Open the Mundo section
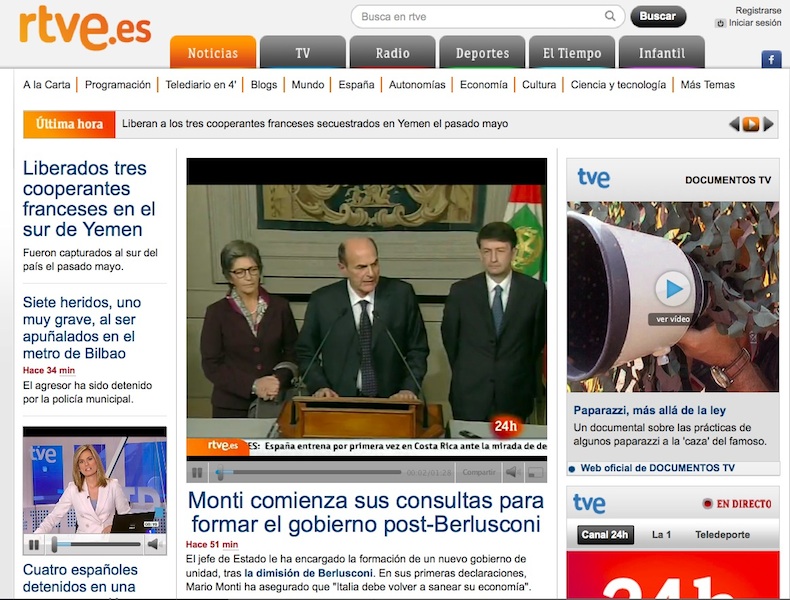The height and width of the screenshot is (600, 790). pyautogui.click(x=307, y=85)
